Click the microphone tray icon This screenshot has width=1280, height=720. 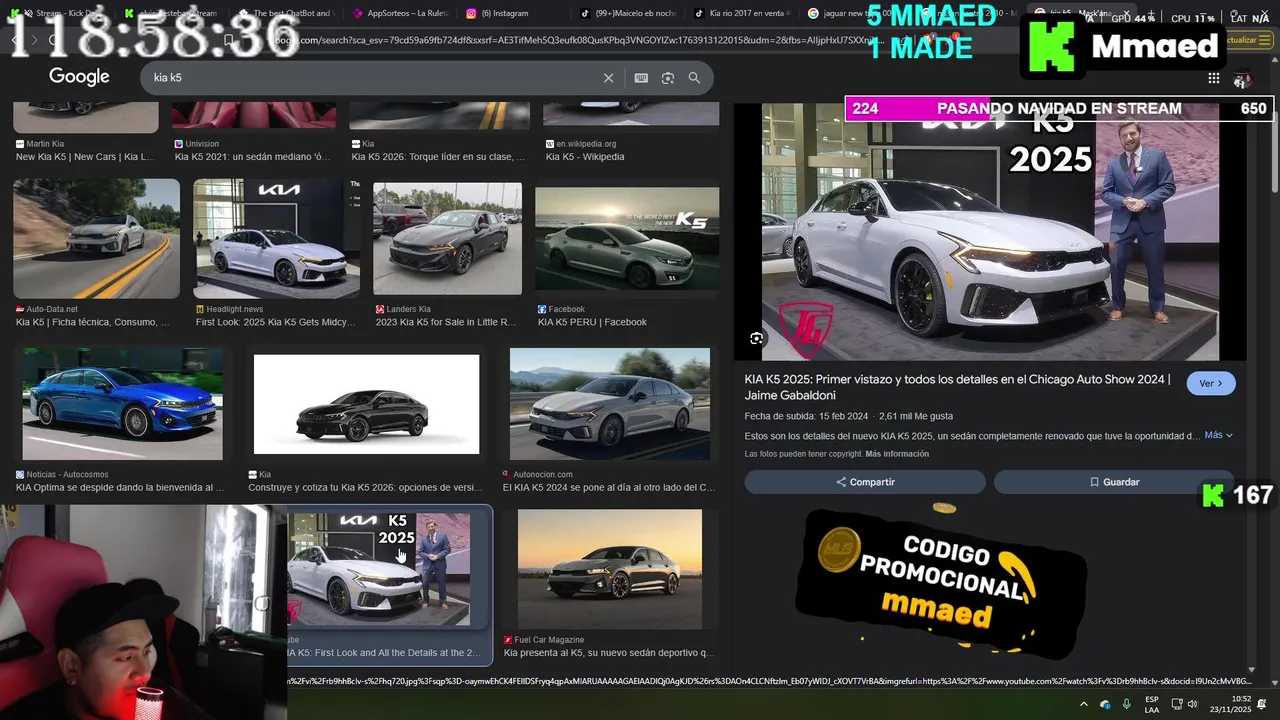[1127, 704]
